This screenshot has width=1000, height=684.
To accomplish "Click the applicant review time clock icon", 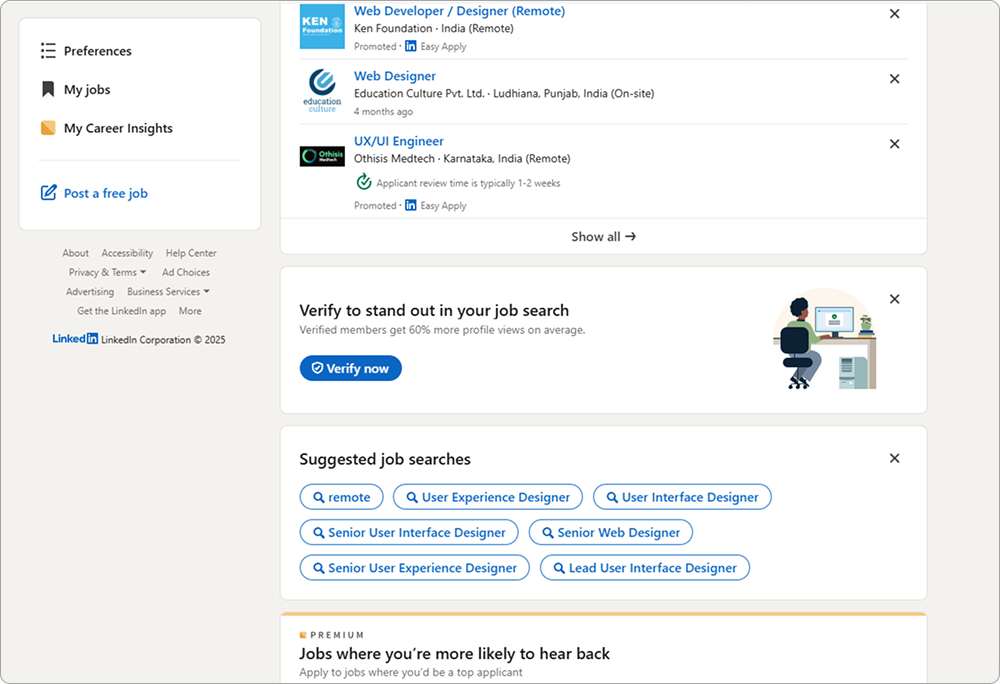I will pos(364,182).
